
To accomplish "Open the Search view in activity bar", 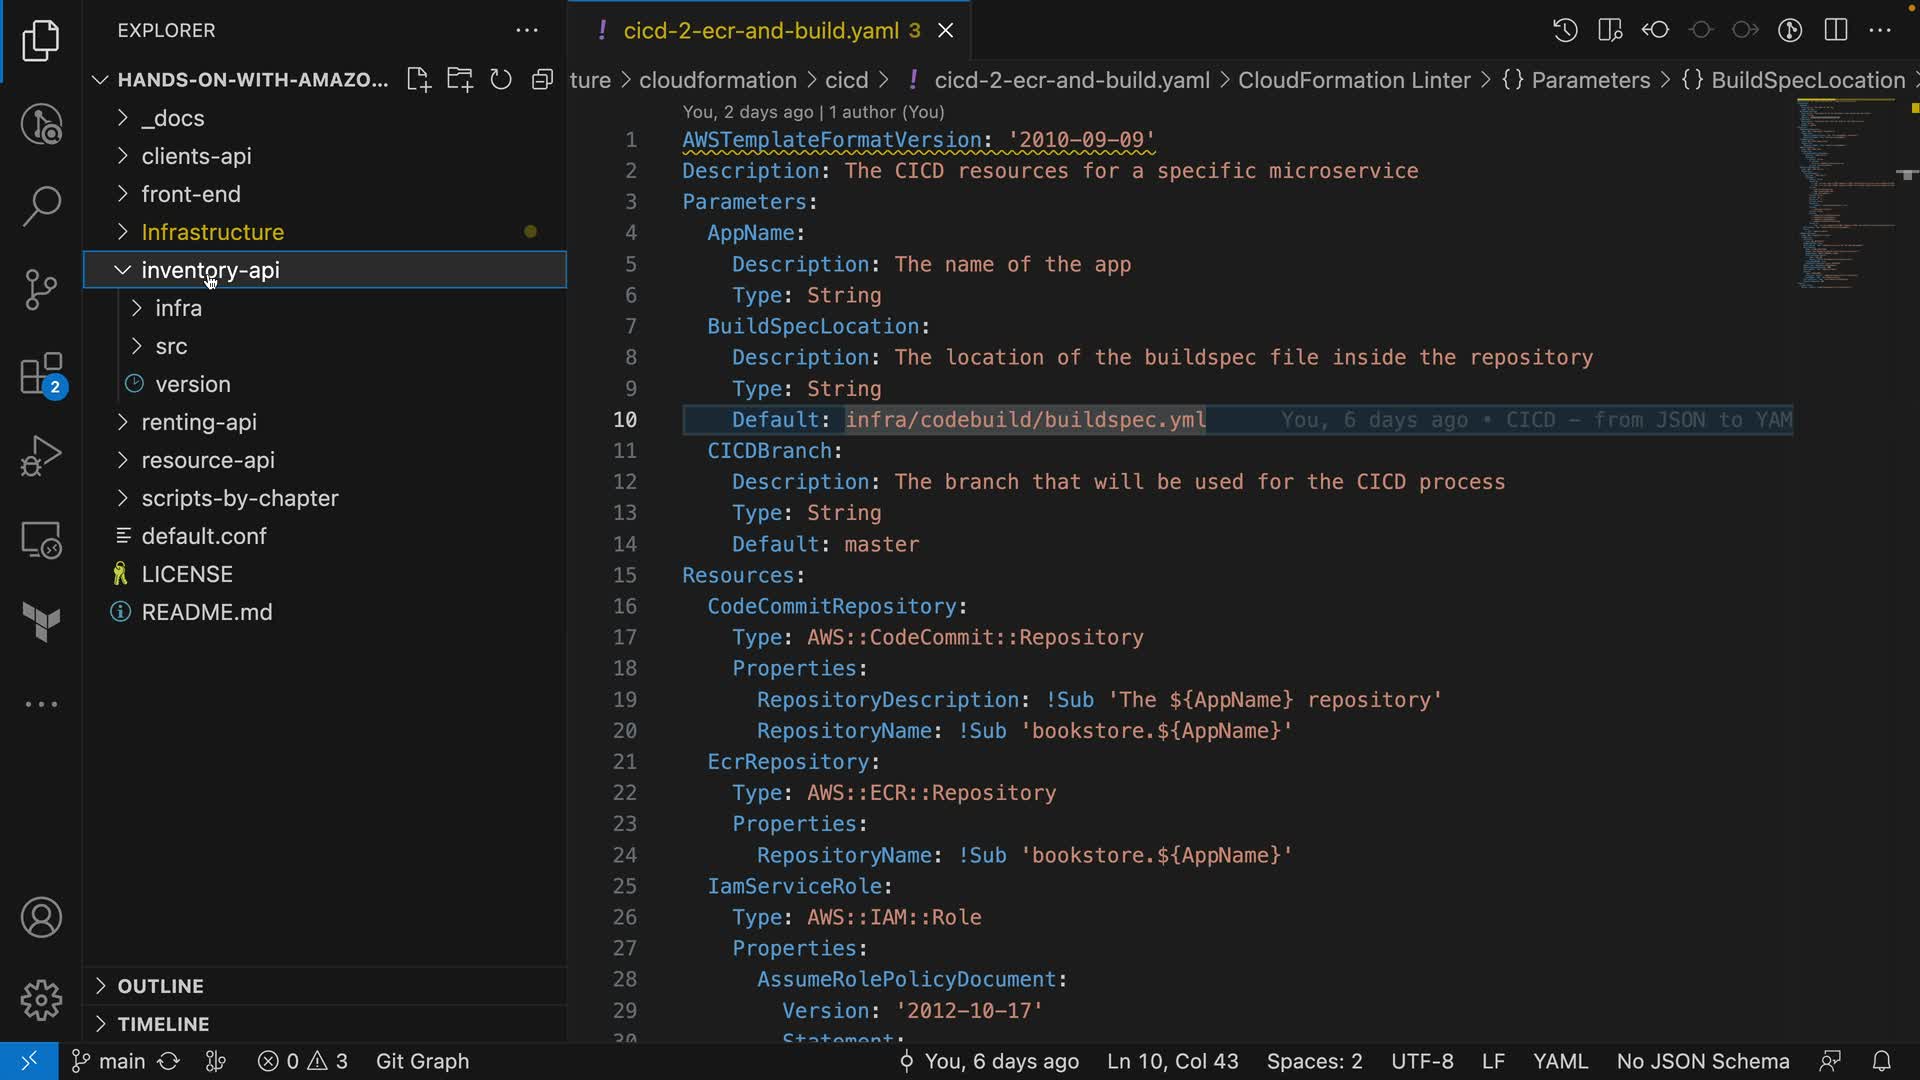I will coord(41,207).
